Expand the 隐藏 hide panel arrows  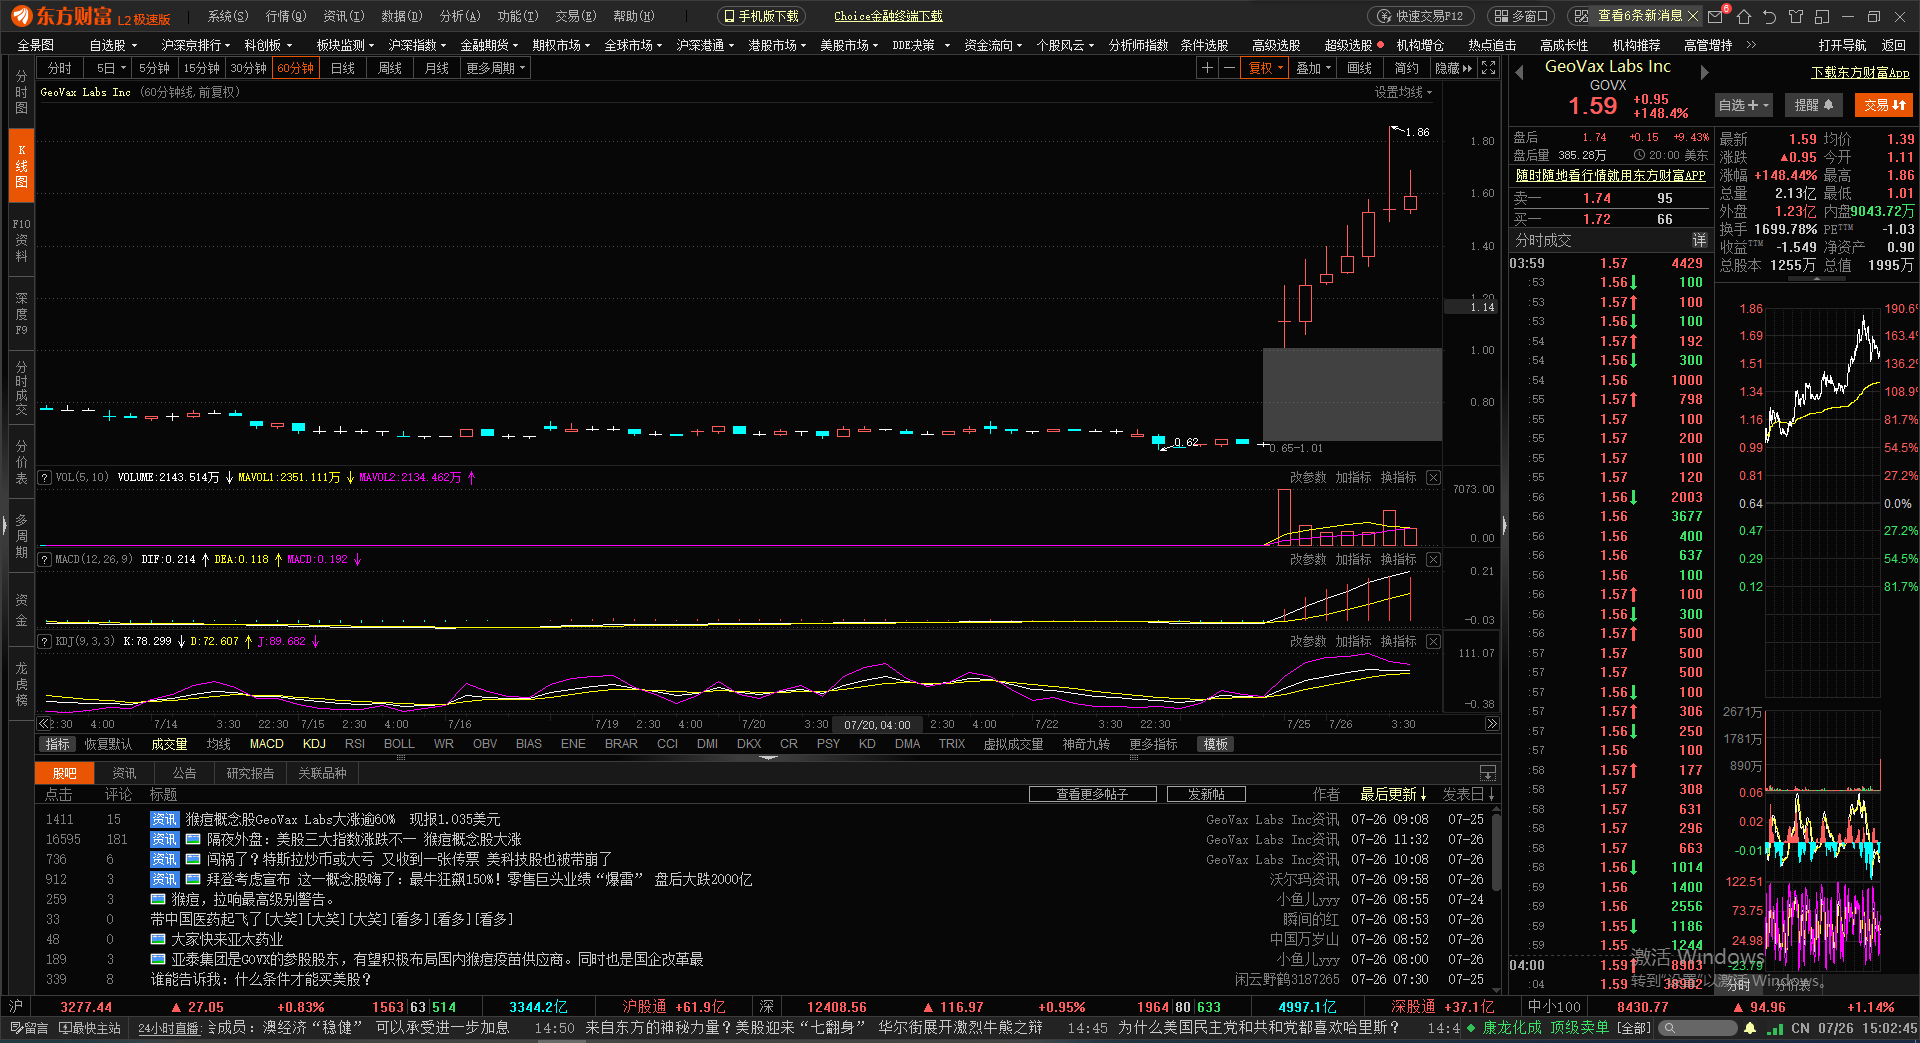(x=1453, y=68)
